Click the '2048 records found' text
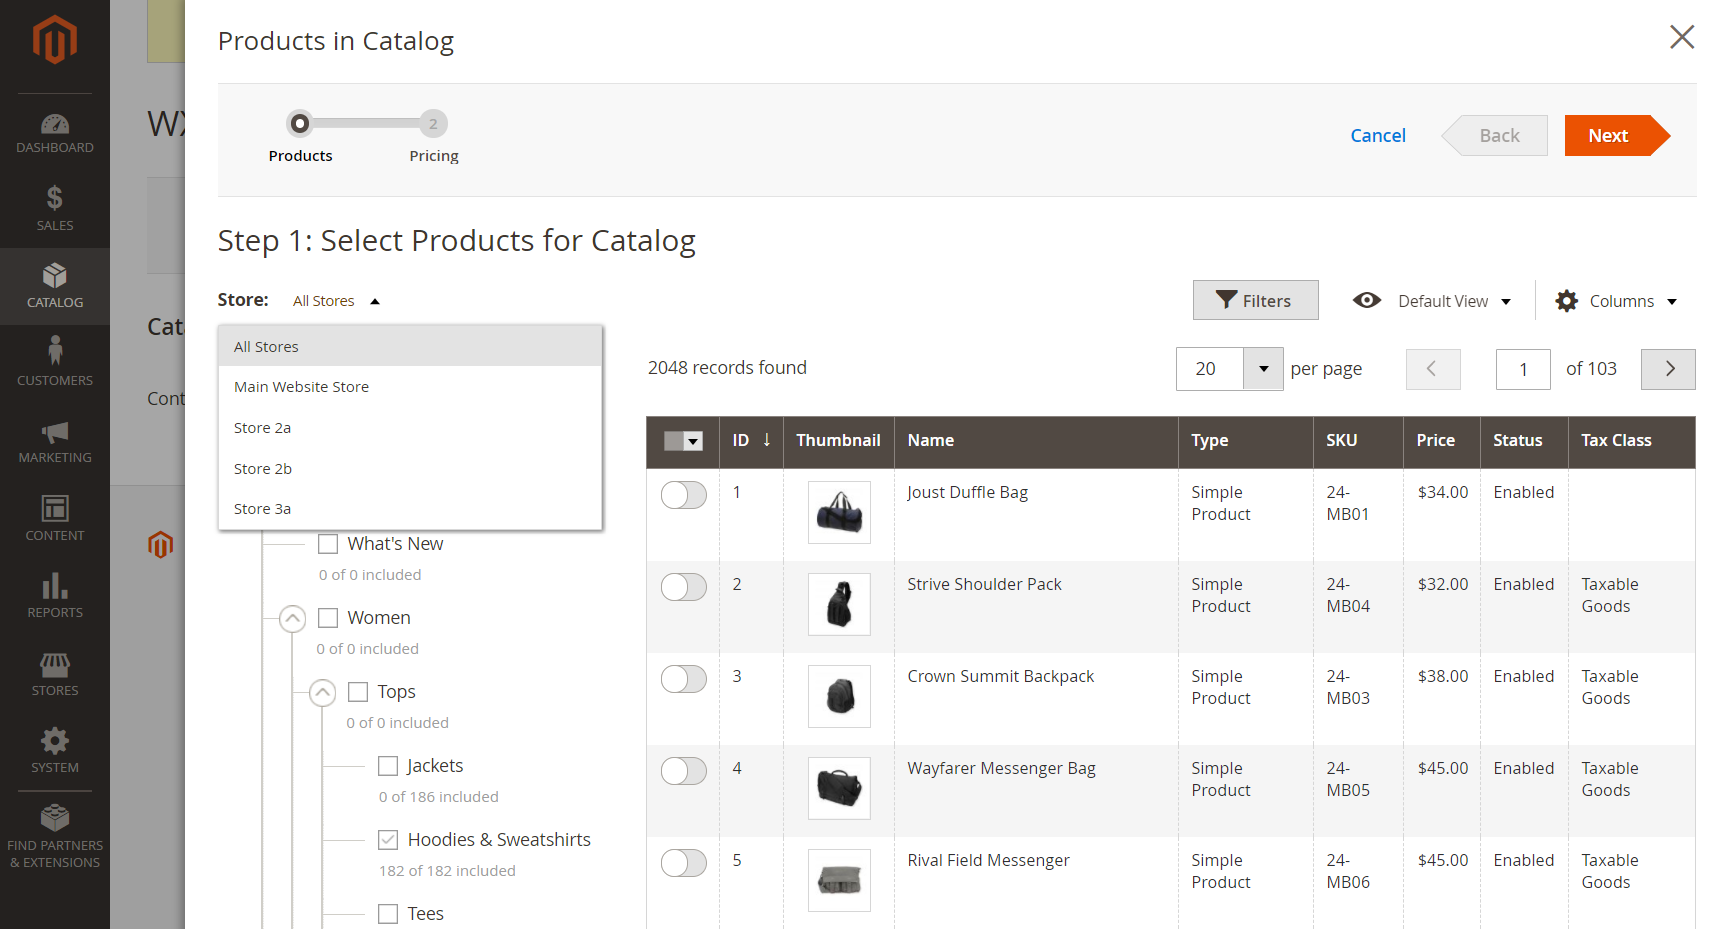 [x=727, y=368]
